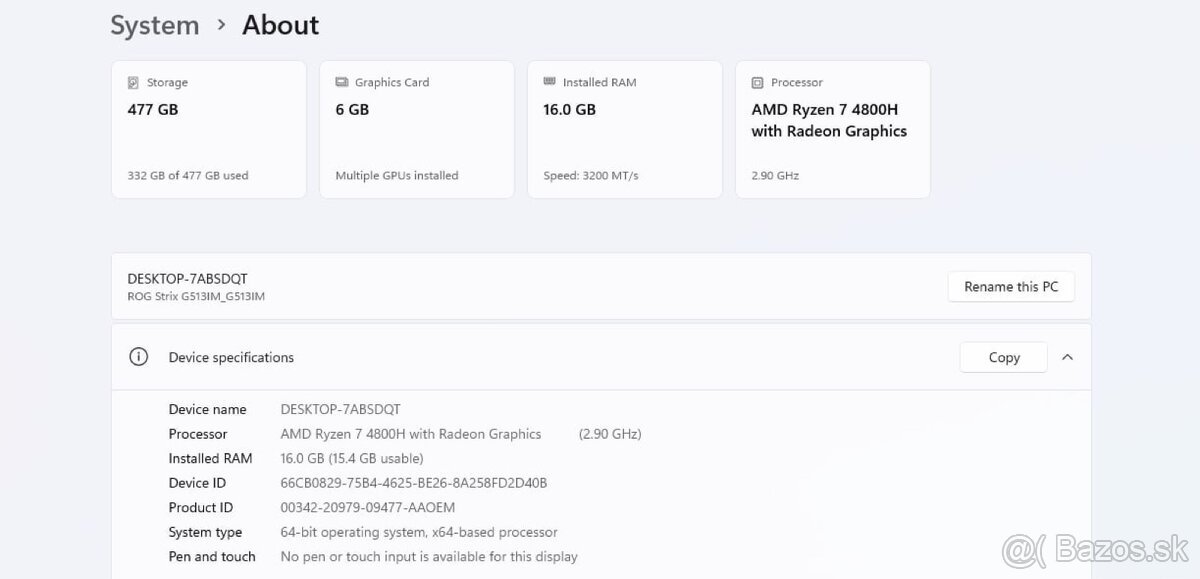Open the 16.0 GB Installed RAM card
The width and height of the screenshot is (1200, 579).
point(624,129)
